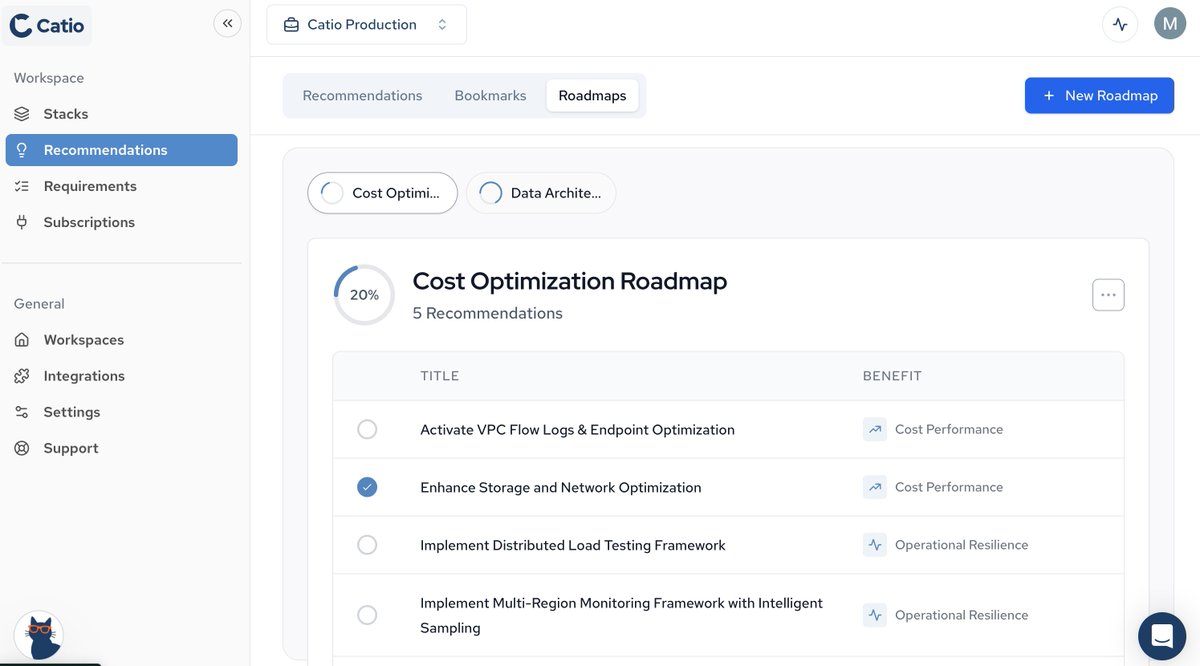Click Cost Performance trend icon for VPC Flow Logs
This screenshot has width=1200, height=666.
pos(875,430)
